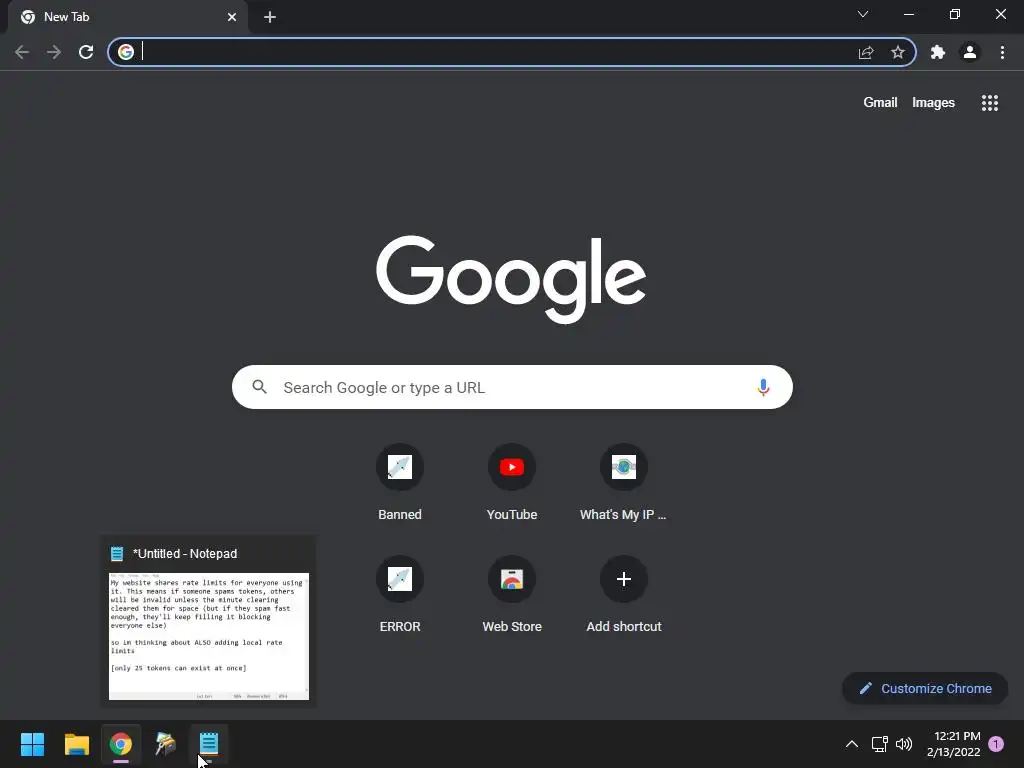The width and height of the screenshot is (1024, 768).
Task: Bookmark this tab with the star icon
Action: click(x=898, y=52)
